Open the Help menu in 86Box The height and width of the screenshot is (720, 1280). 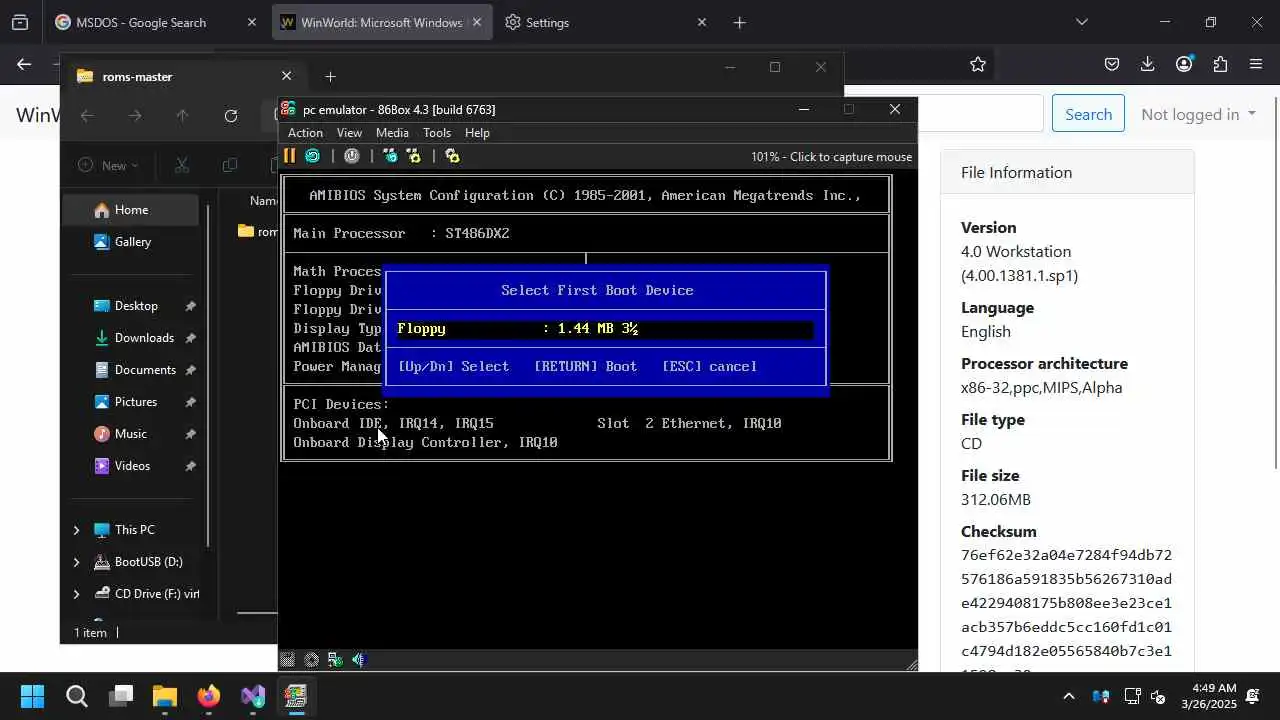click(x=477, y=133)
